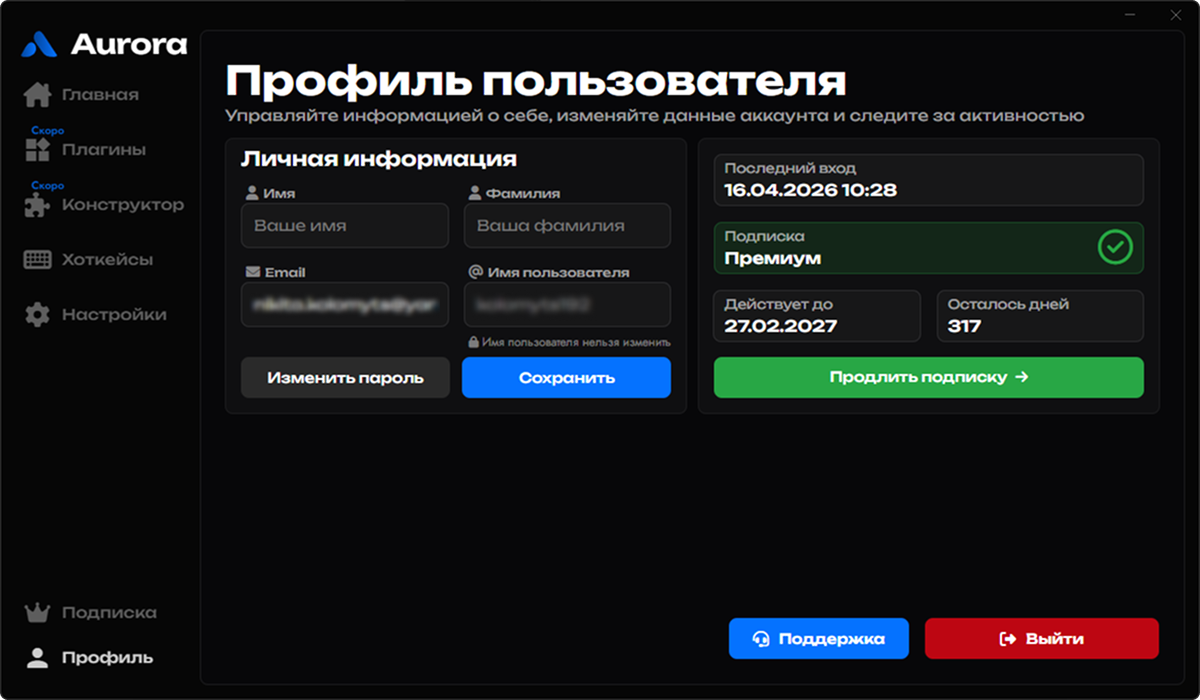
Task: Open the Главная menu item
Action: click(x=100, y=95)
